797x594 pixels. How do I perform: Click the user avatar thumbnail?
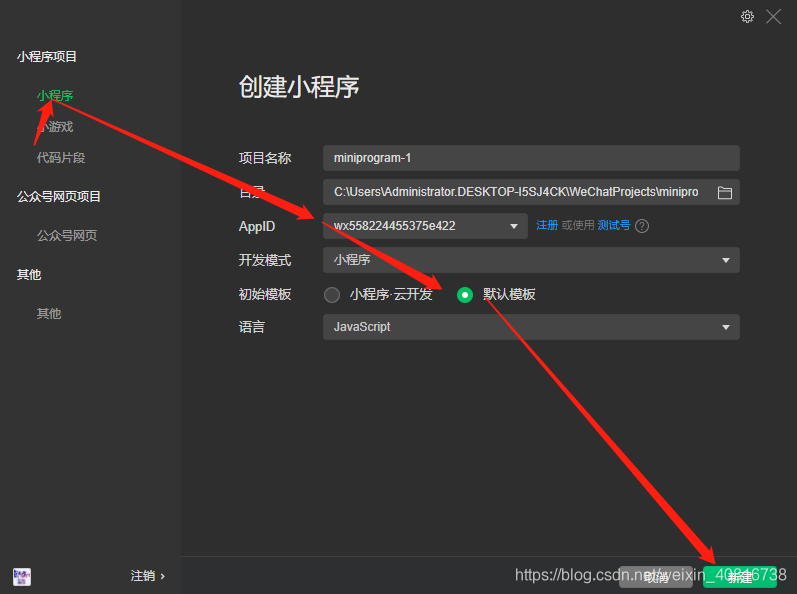[22, 577]
